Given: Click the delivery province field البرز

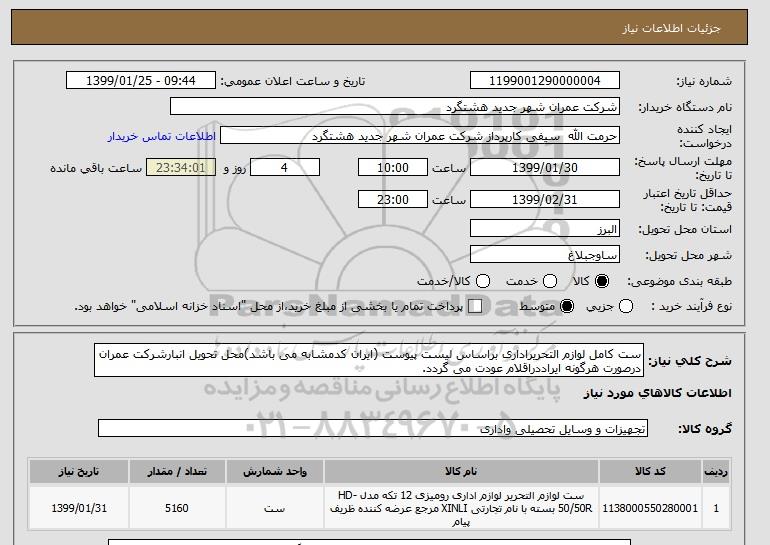Looking at the screenshot, I should (545, 229).
